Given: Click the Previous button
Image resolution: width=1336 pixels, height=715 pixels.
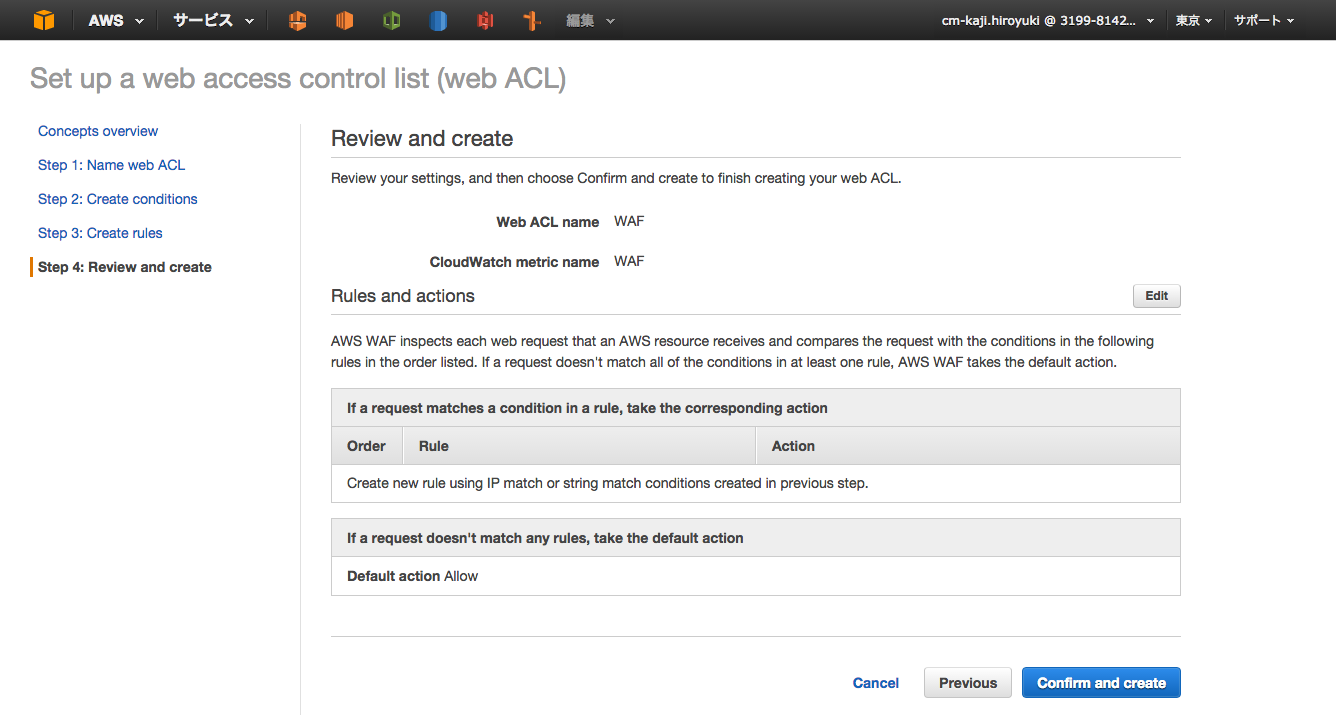Looking at the screenshot, I should pos(968,683).
